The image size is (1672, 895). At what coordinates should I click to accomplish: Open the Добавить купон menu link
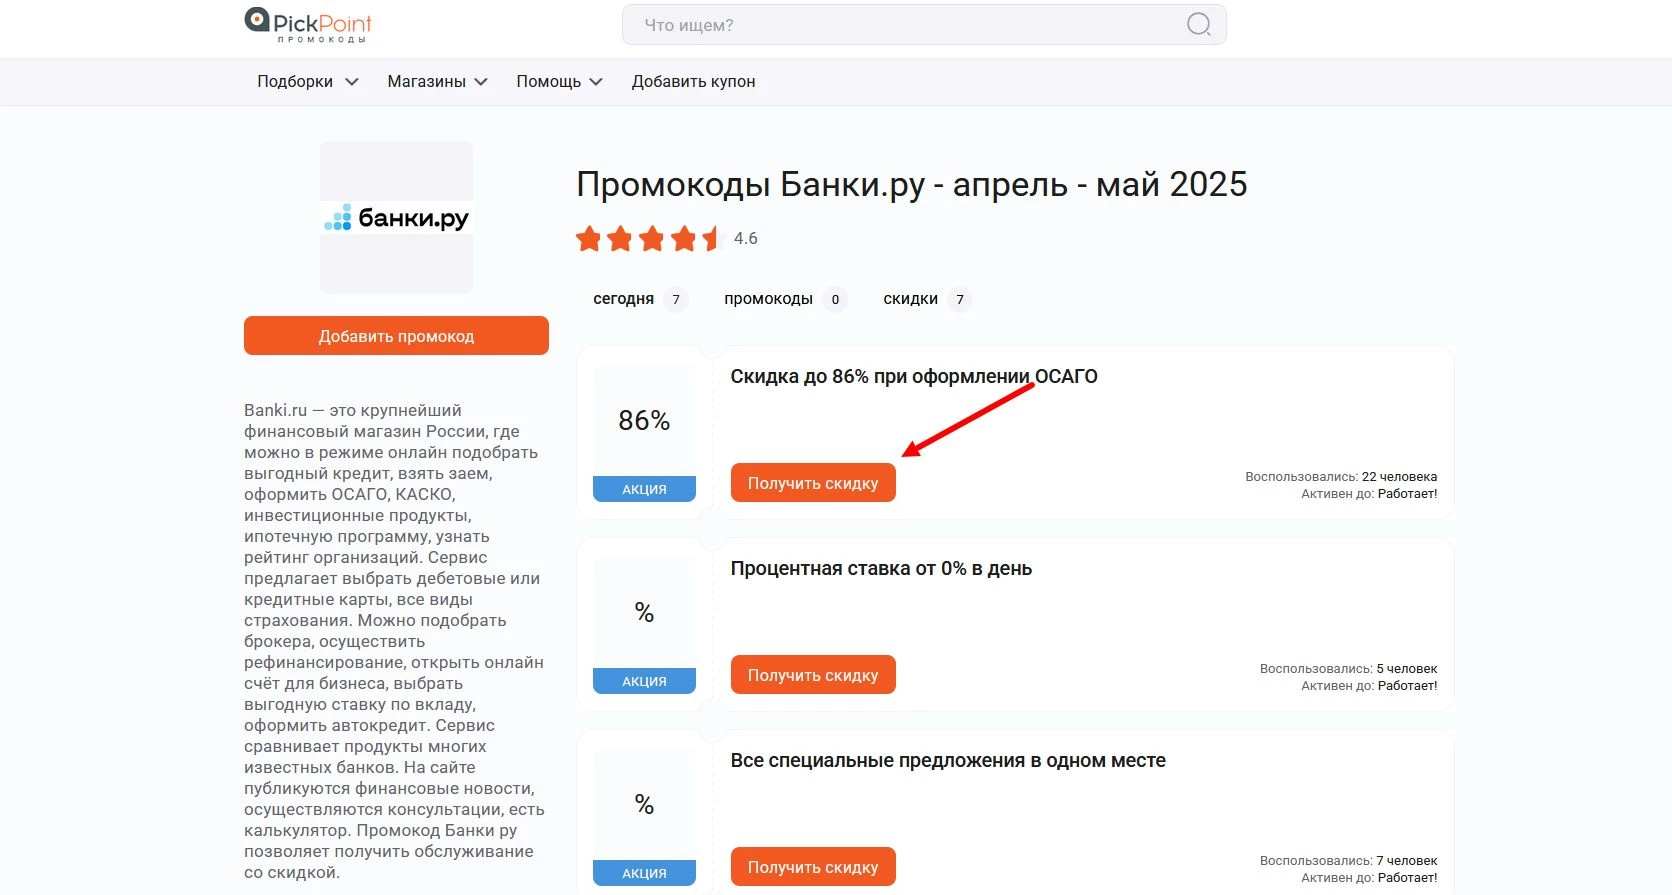693,82
